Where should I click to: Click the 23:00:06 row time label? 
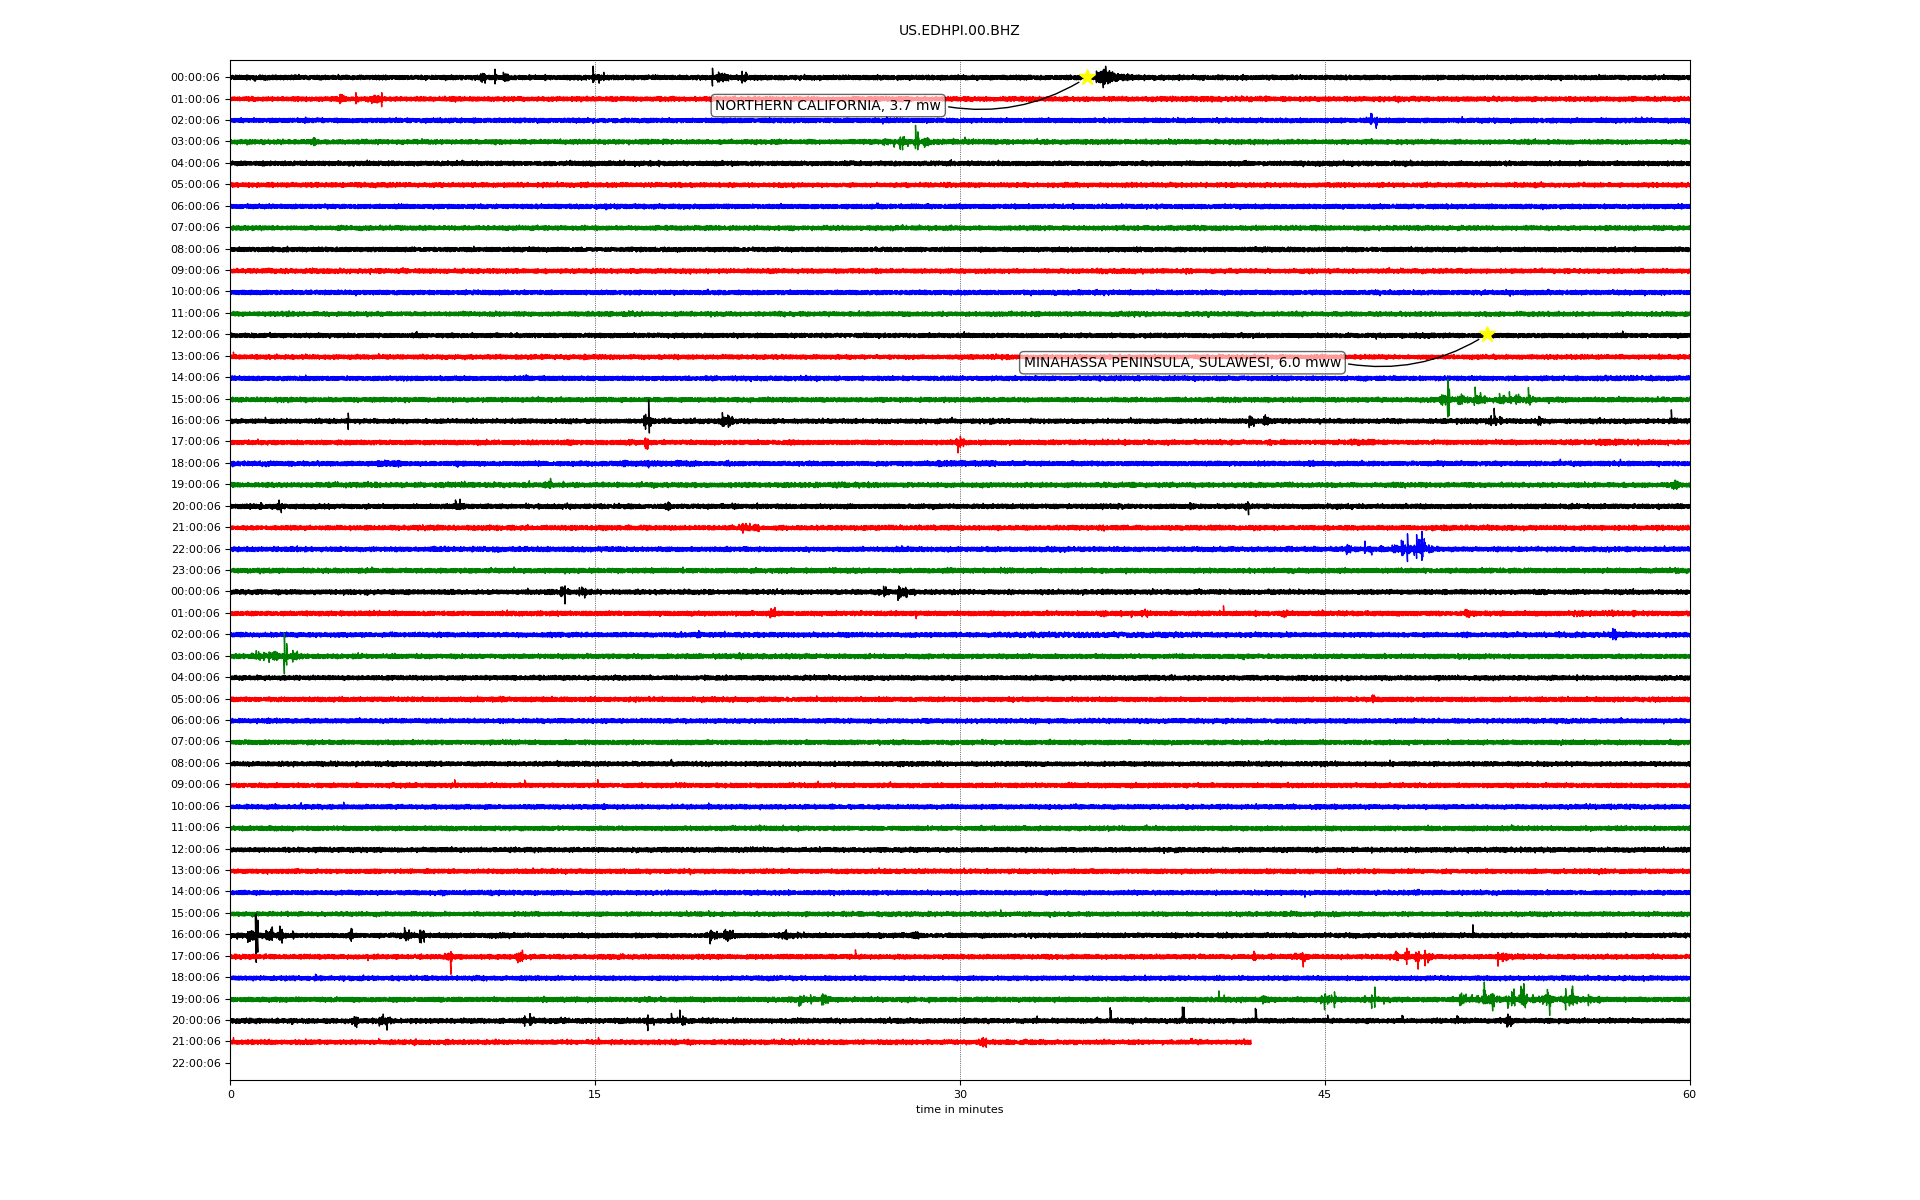pyautogui.click(x=195, y=571)
